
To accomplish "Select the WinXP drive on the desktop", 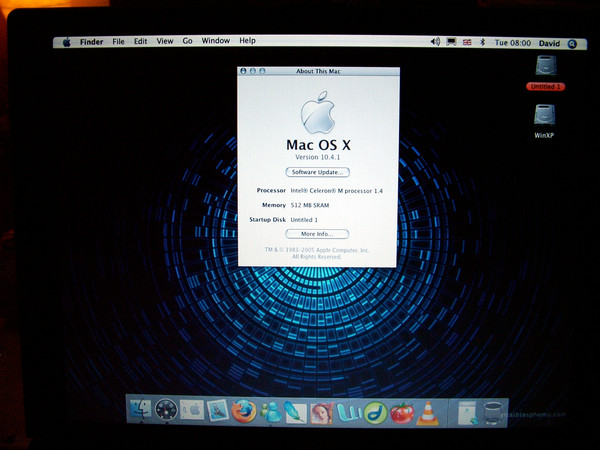I will [x=544, y=121].
